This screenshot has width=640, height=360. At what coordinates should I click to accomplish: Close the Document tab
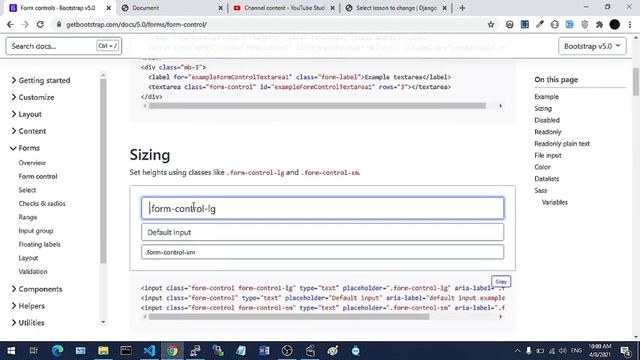pyautogui.click(x=220, y=8)
